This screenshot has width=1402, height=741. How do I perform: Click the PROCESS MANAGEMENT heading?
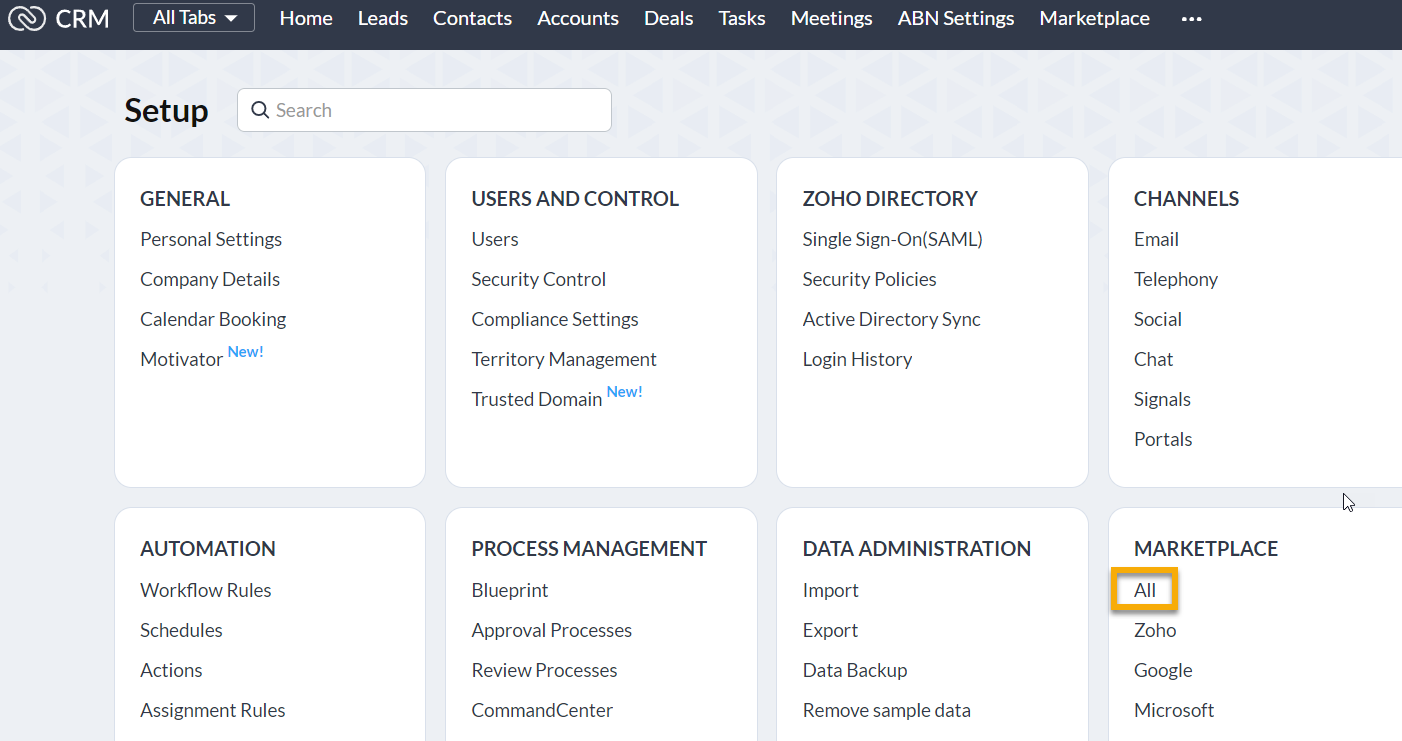coord(589,548)
